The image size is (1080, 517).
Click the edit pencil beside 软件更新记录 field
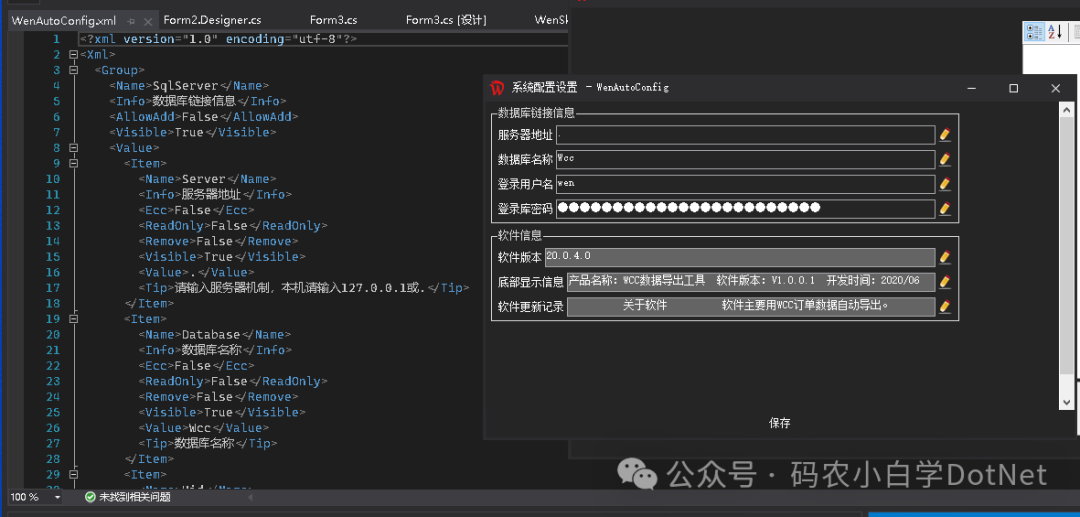pos(945,307)
